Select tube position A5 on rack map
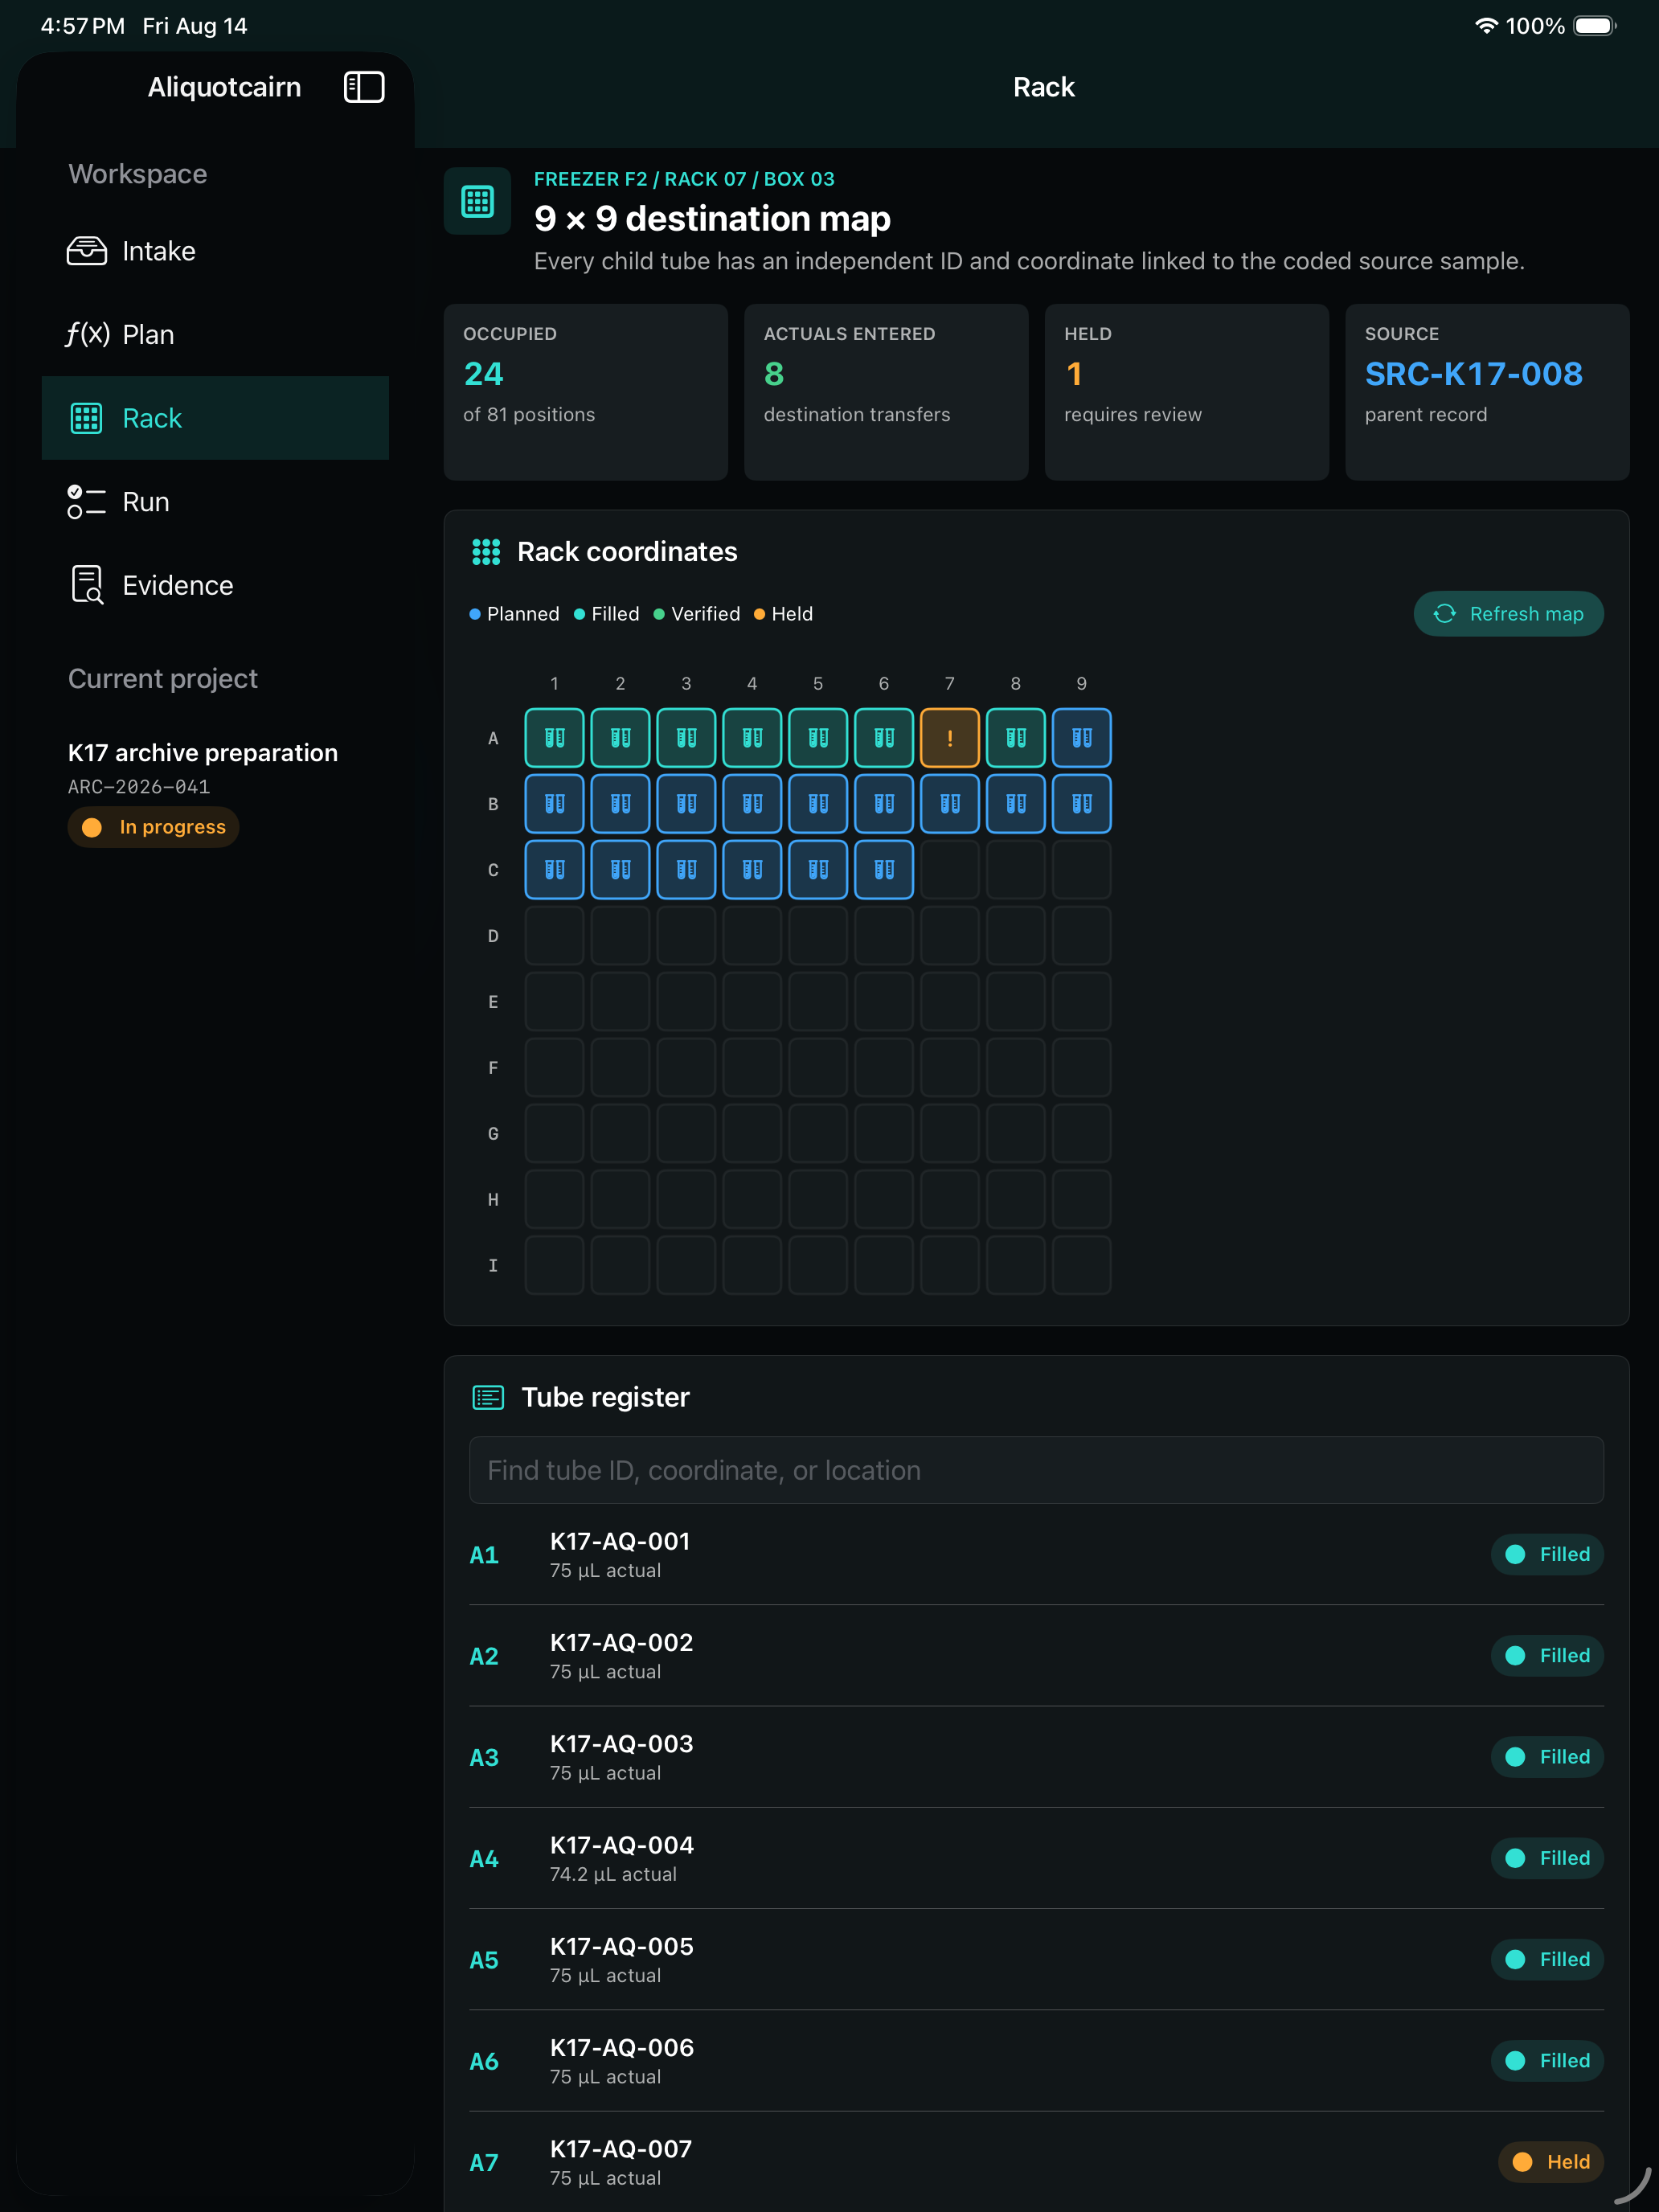 [x=818, y=738]
